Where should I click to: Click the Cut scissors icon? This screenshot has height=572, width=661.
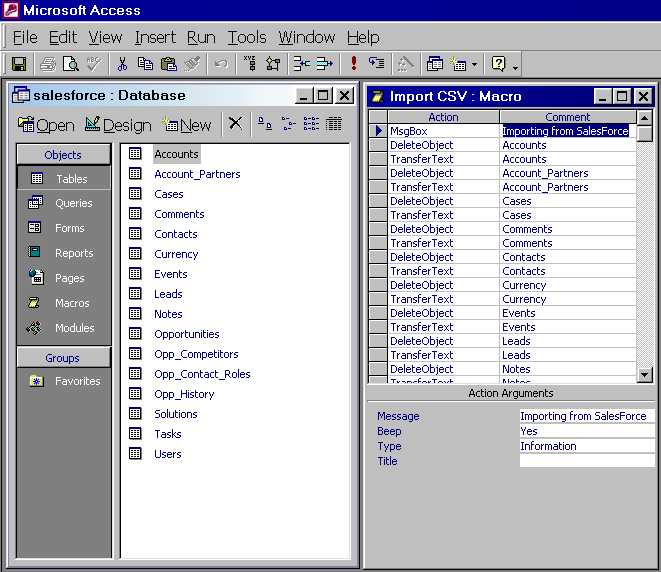click(122, 64)
